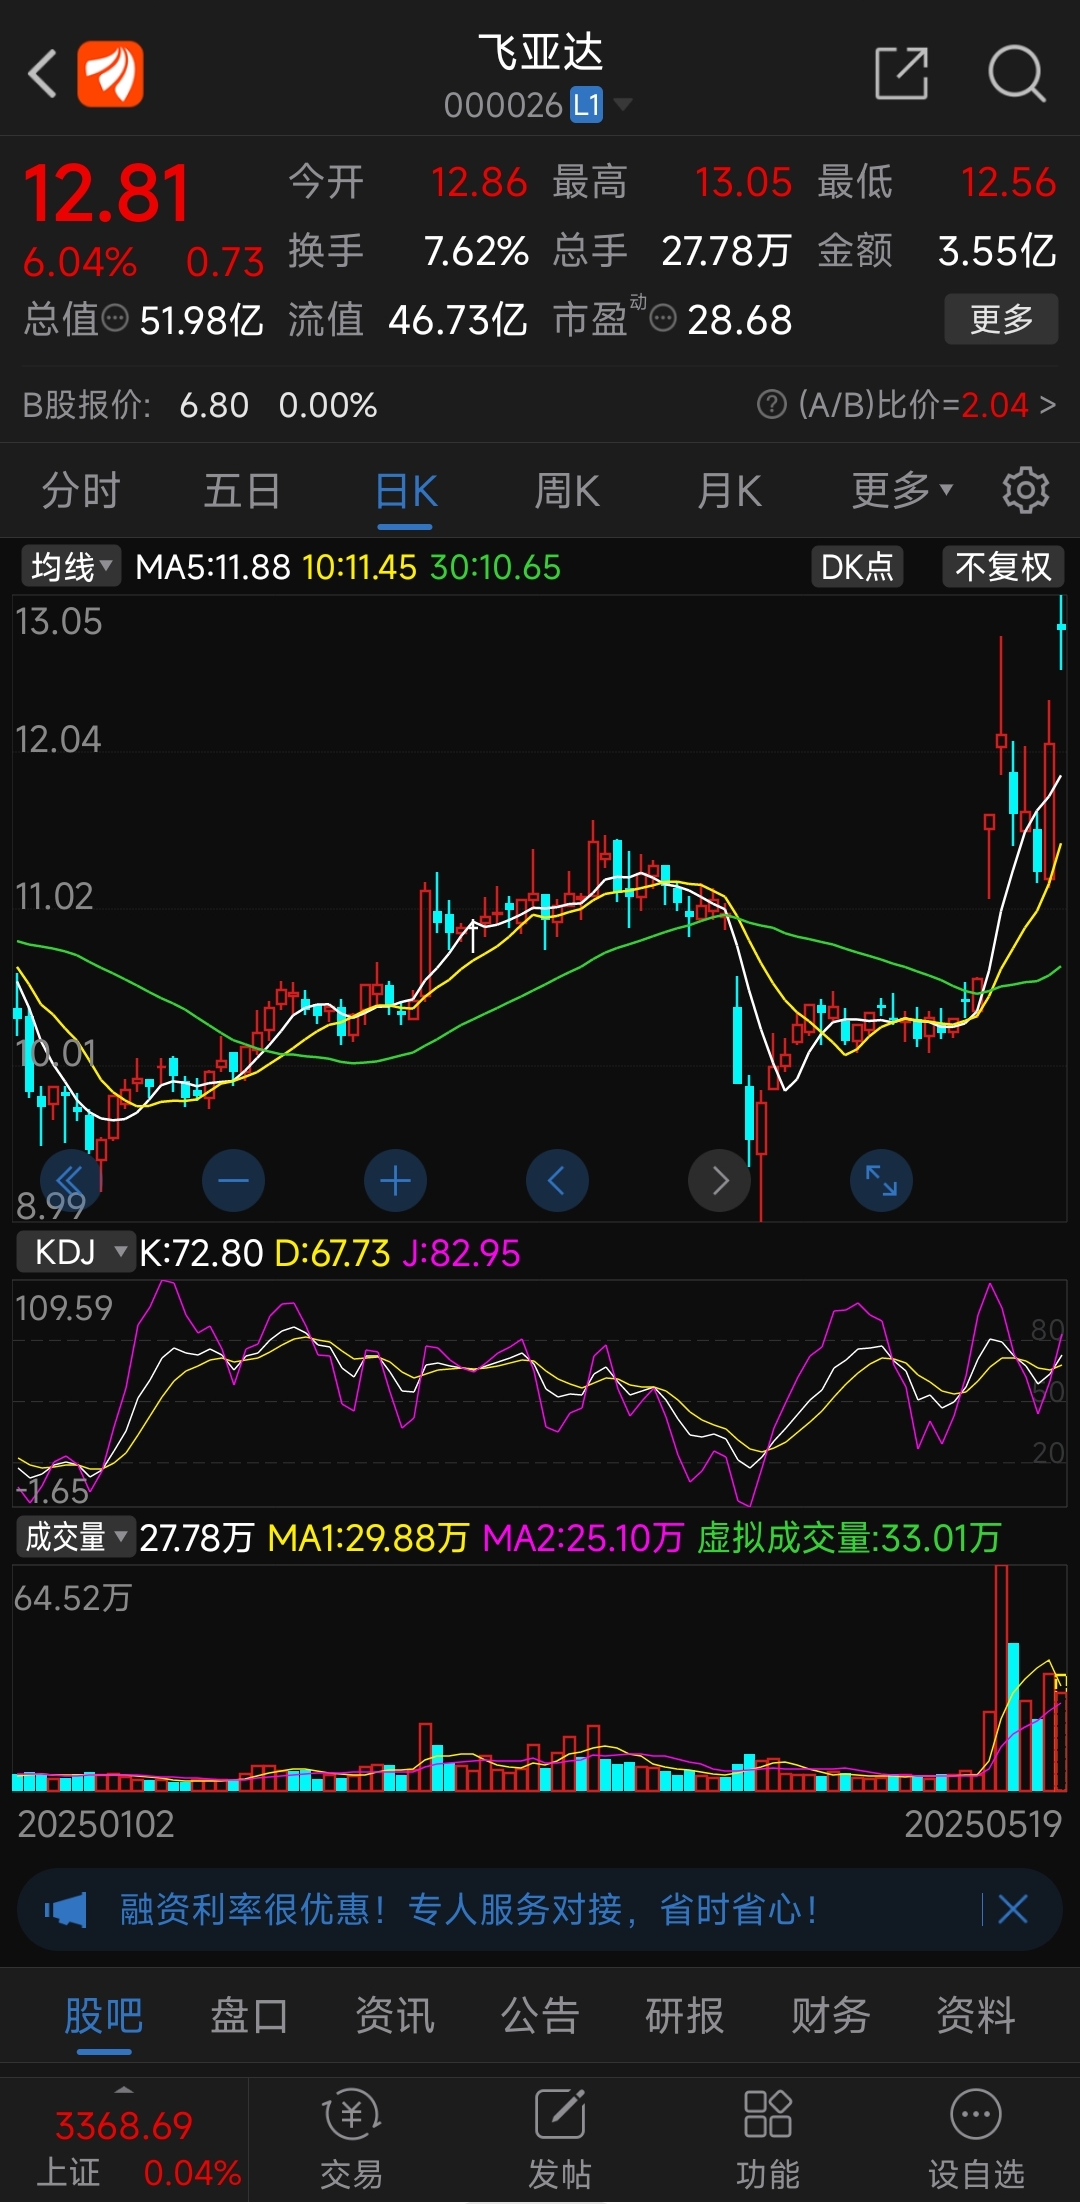Tap info icon beside 总值
The width and height of the screenshot is (1080, 2204).
point(116,319)
